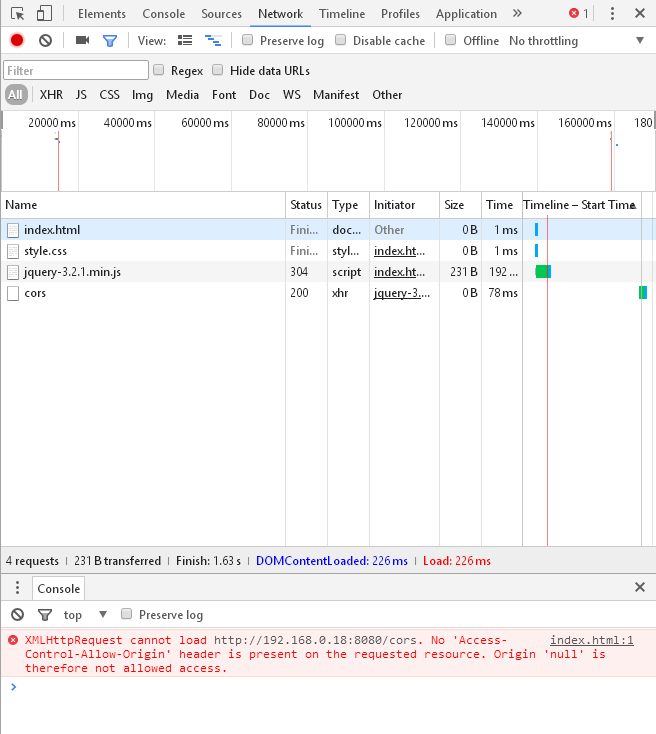Image resolution: width=656 pixels, height=734 pixels.
Task: Click the console prompt input line
Action: coord(328,687)
